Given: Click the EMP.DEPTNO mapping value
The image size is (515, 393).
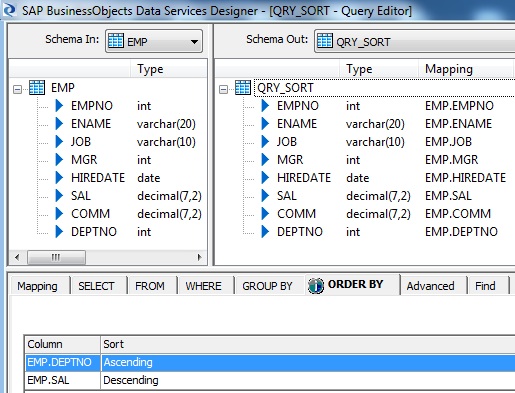Looking at the screenshot, I should (x=461, y=232).
